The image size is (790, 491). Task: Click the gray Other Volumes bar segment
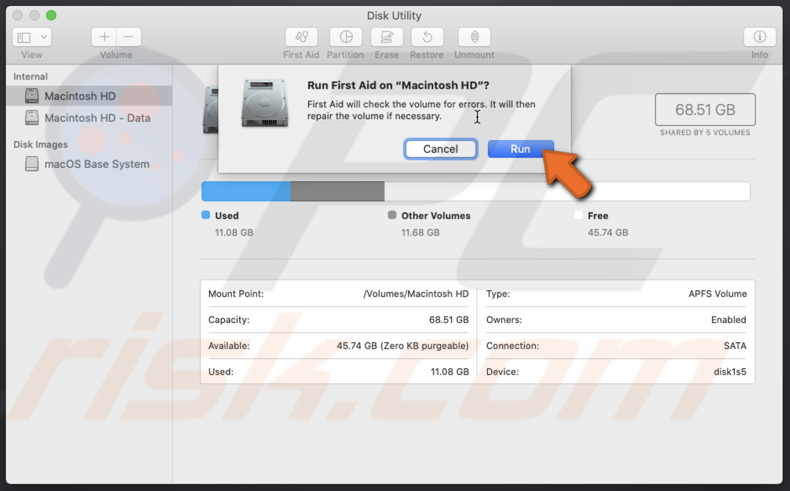pos(338,191)
